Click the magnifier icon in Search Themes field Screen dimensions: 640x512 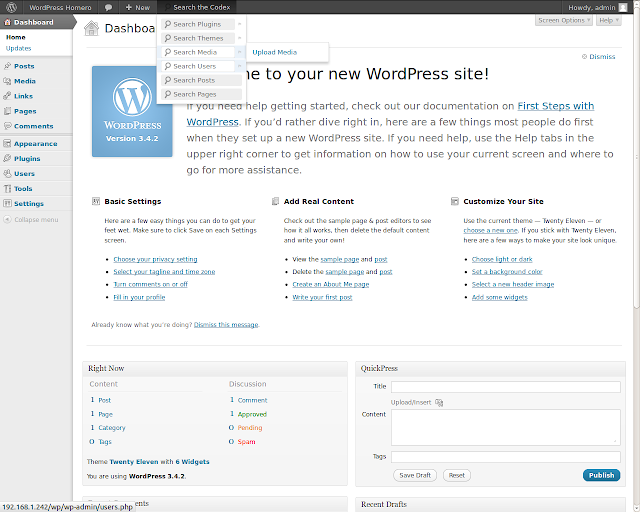(x=167, y=38)
